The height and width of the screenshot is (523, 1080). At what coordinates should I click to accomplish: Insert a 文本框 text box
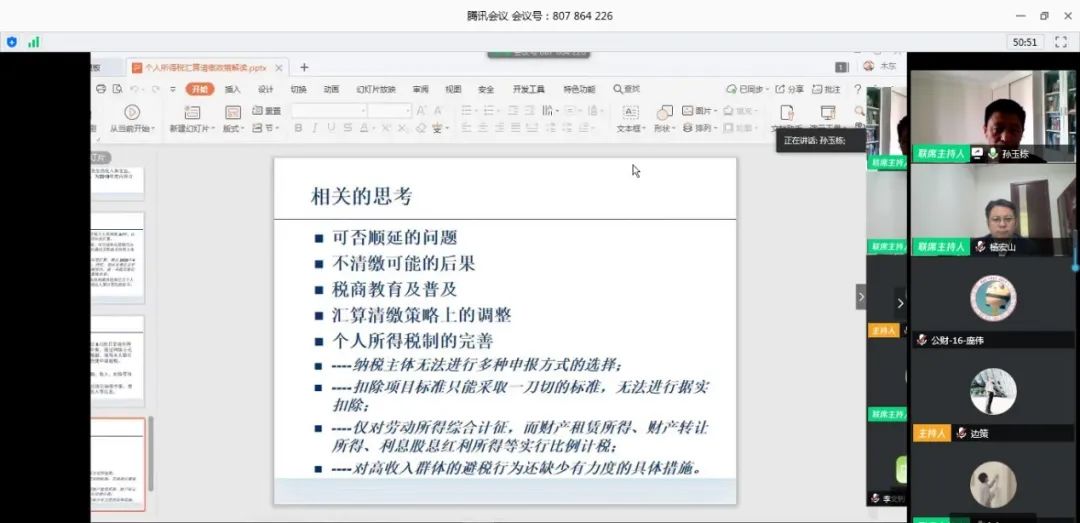pos(629,113)
